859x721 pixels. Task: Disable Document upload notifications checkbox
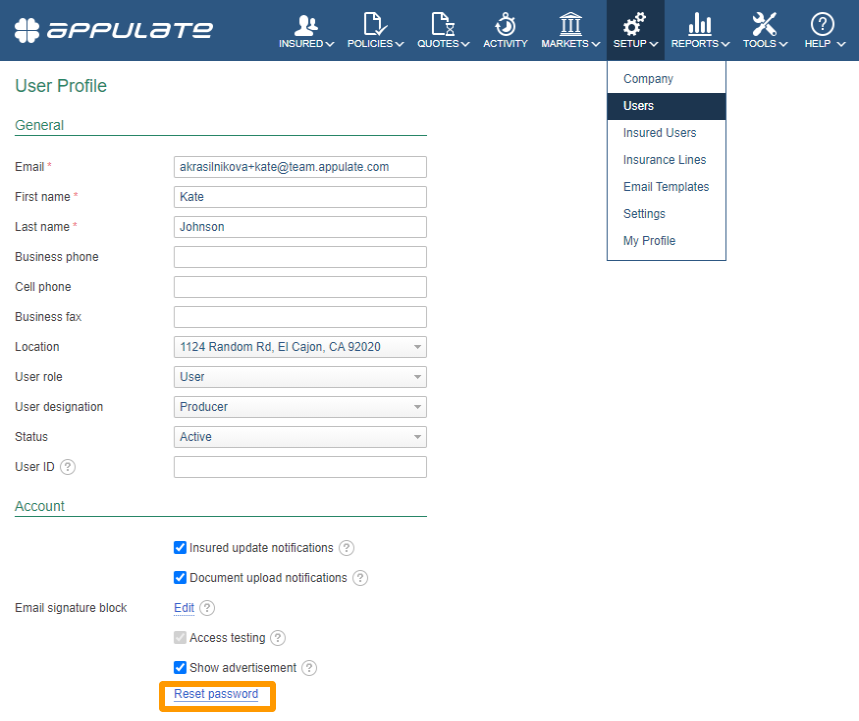tap(181, 578)
